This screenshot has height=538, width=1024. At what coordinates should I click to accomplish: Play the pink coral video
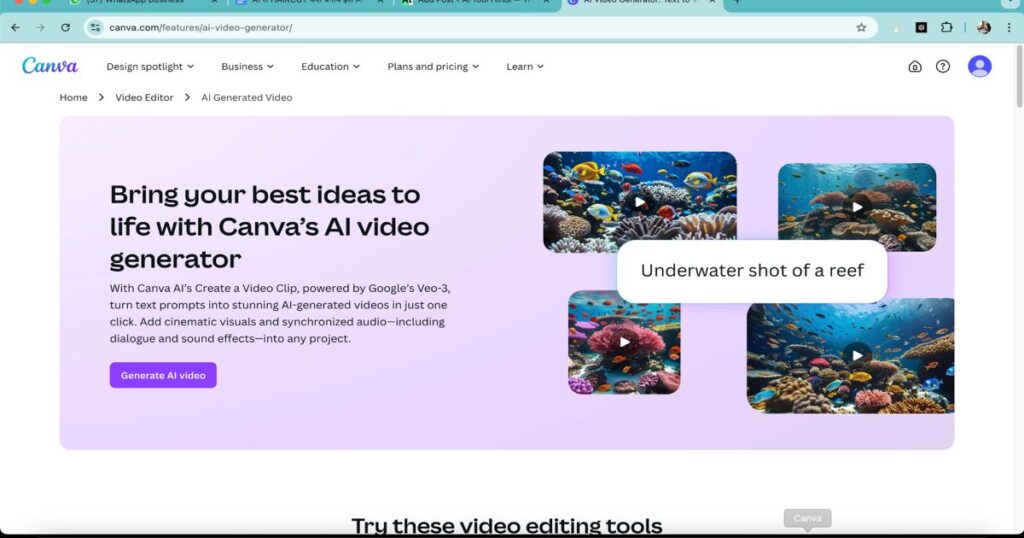[624, 342]
